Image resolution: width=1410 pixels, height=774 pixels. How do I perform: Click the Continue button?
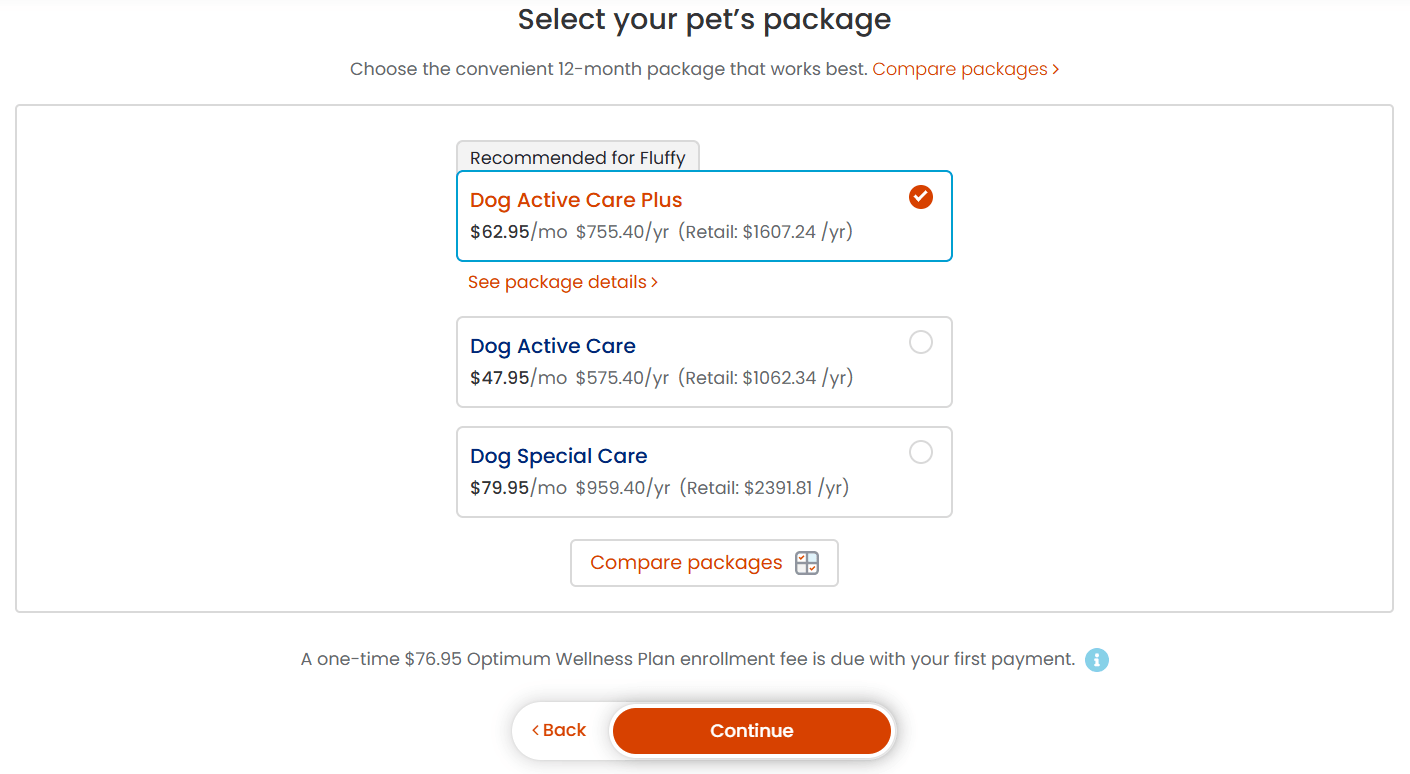point(751,730)
